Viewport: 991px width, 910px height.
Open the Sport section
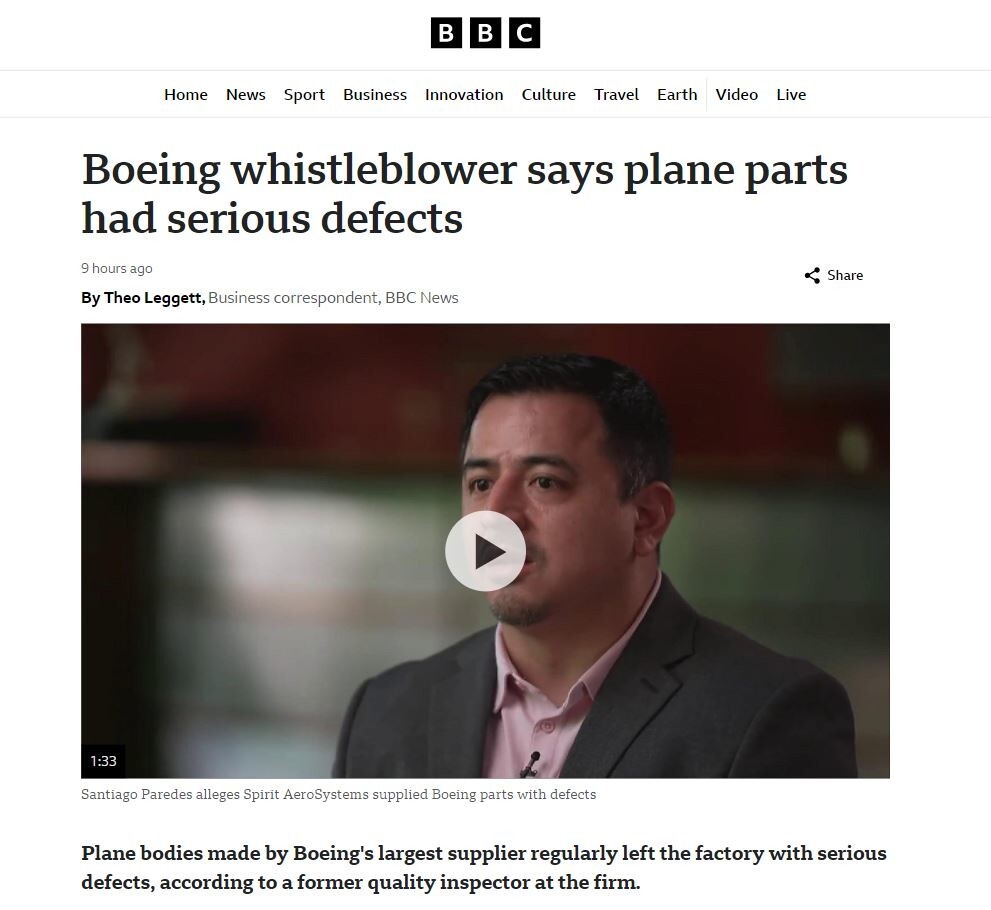(x=304, y=95)
